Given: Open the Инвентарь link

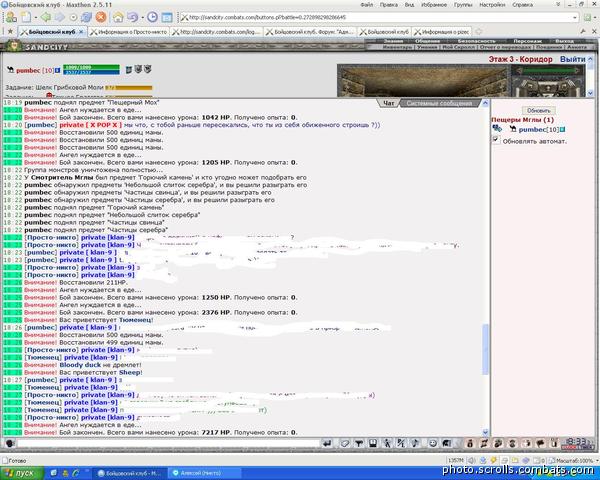Looking at the screenshot, I should (x=397, y=47).
